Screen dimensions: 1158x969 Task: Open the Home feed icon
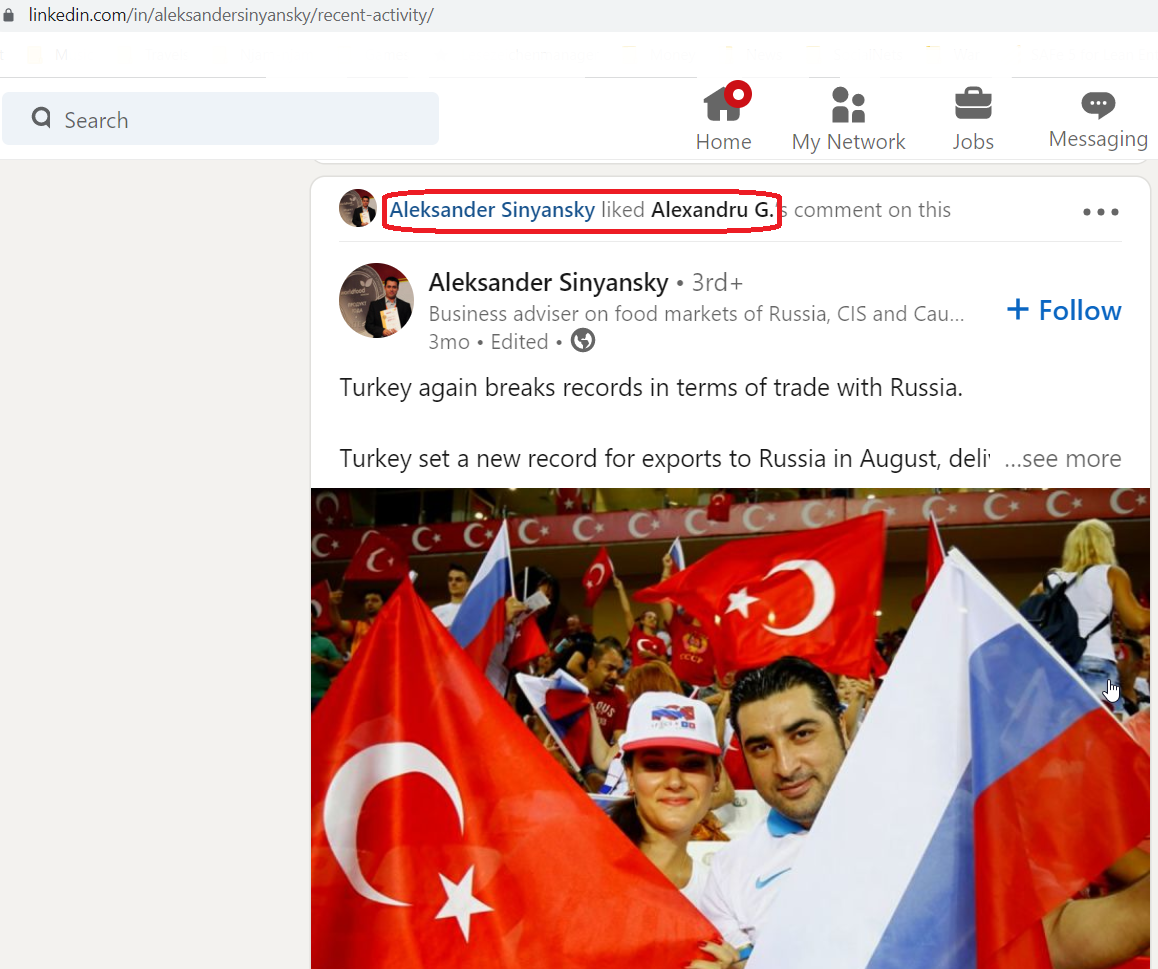tap(723, 105)
